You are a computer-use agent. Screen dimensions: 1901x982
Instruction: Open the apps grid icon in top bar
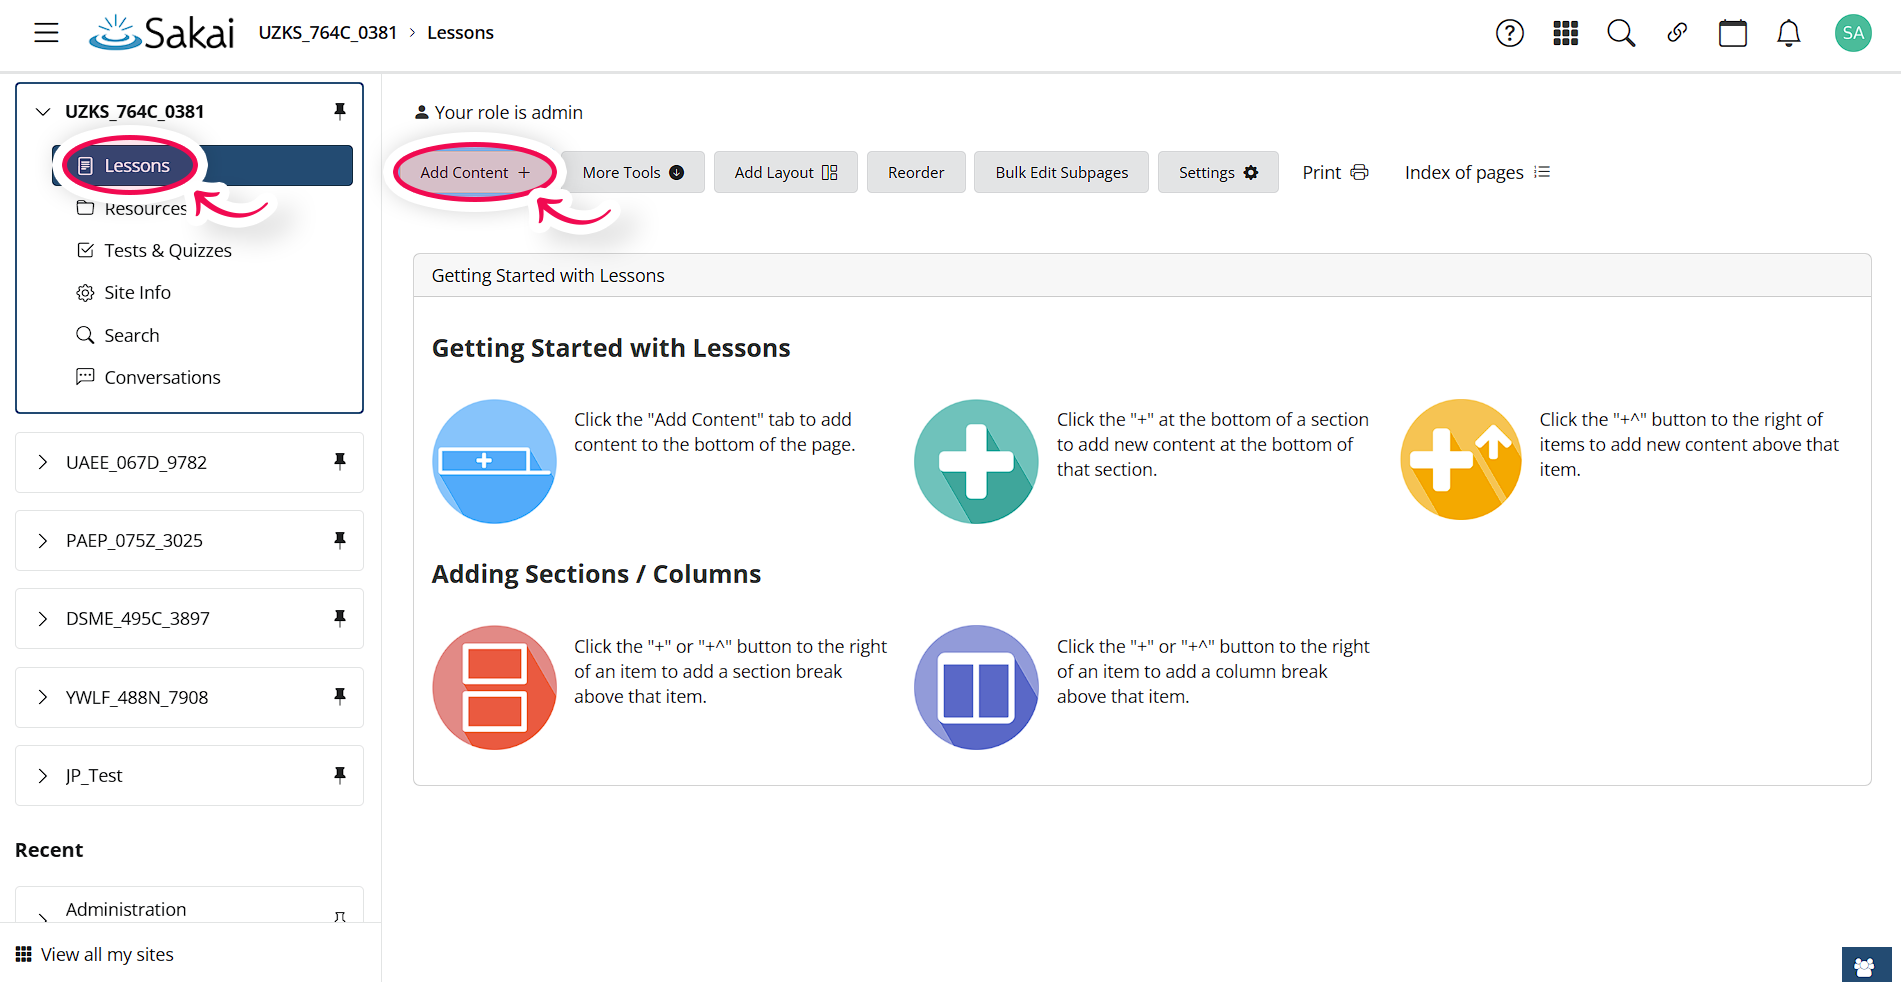1565,32
